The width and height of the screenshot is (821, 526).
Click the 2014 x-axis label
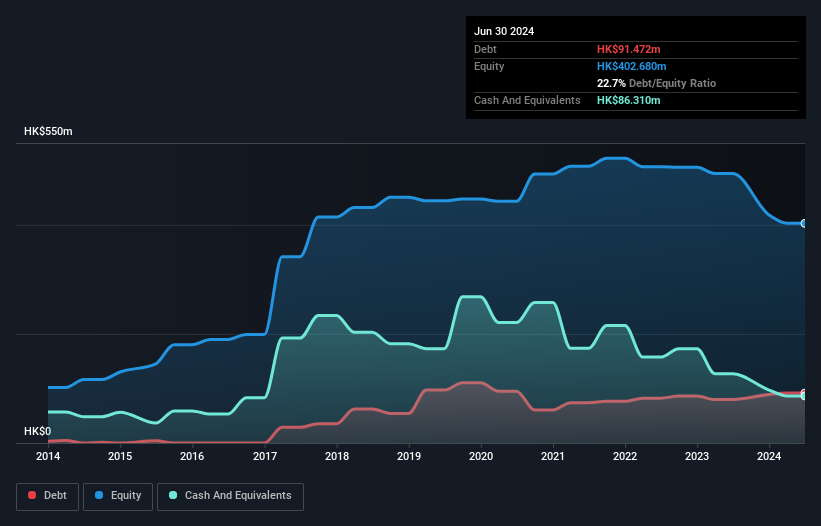click(x=48, y=456)
